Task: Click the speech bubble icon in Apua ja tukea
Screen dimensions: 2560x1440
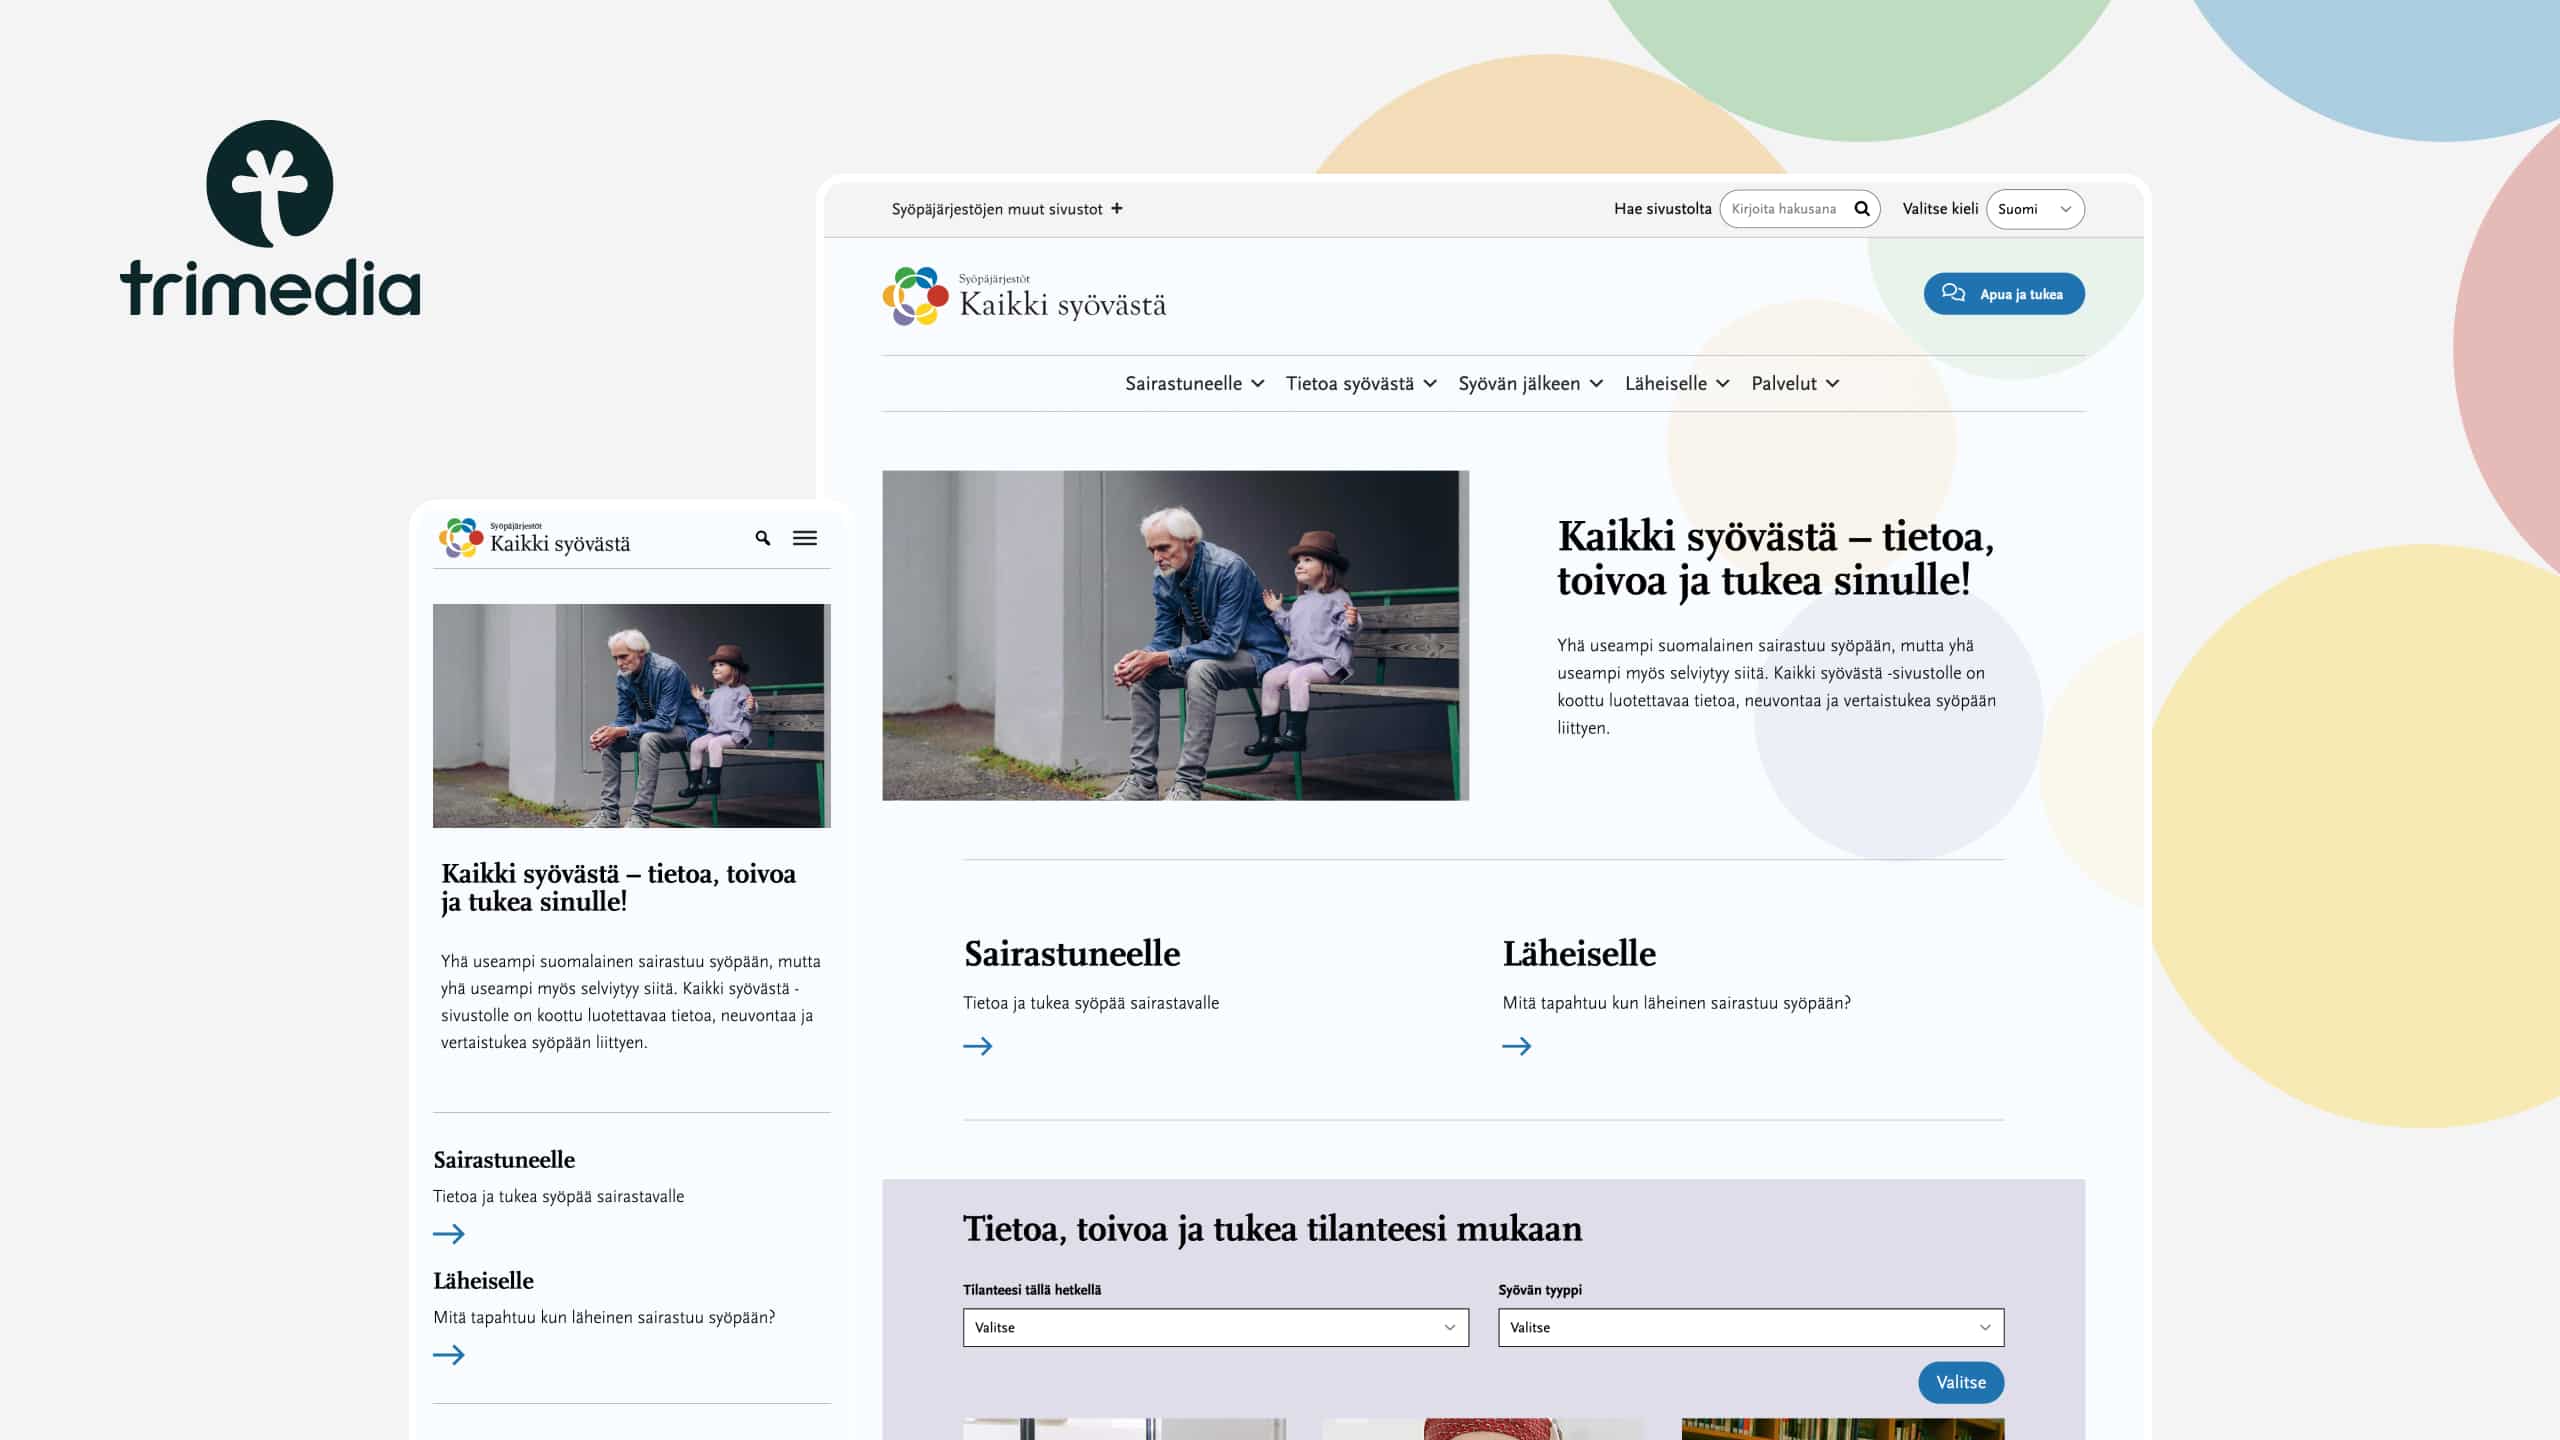Action: (x=1953, y=293)
